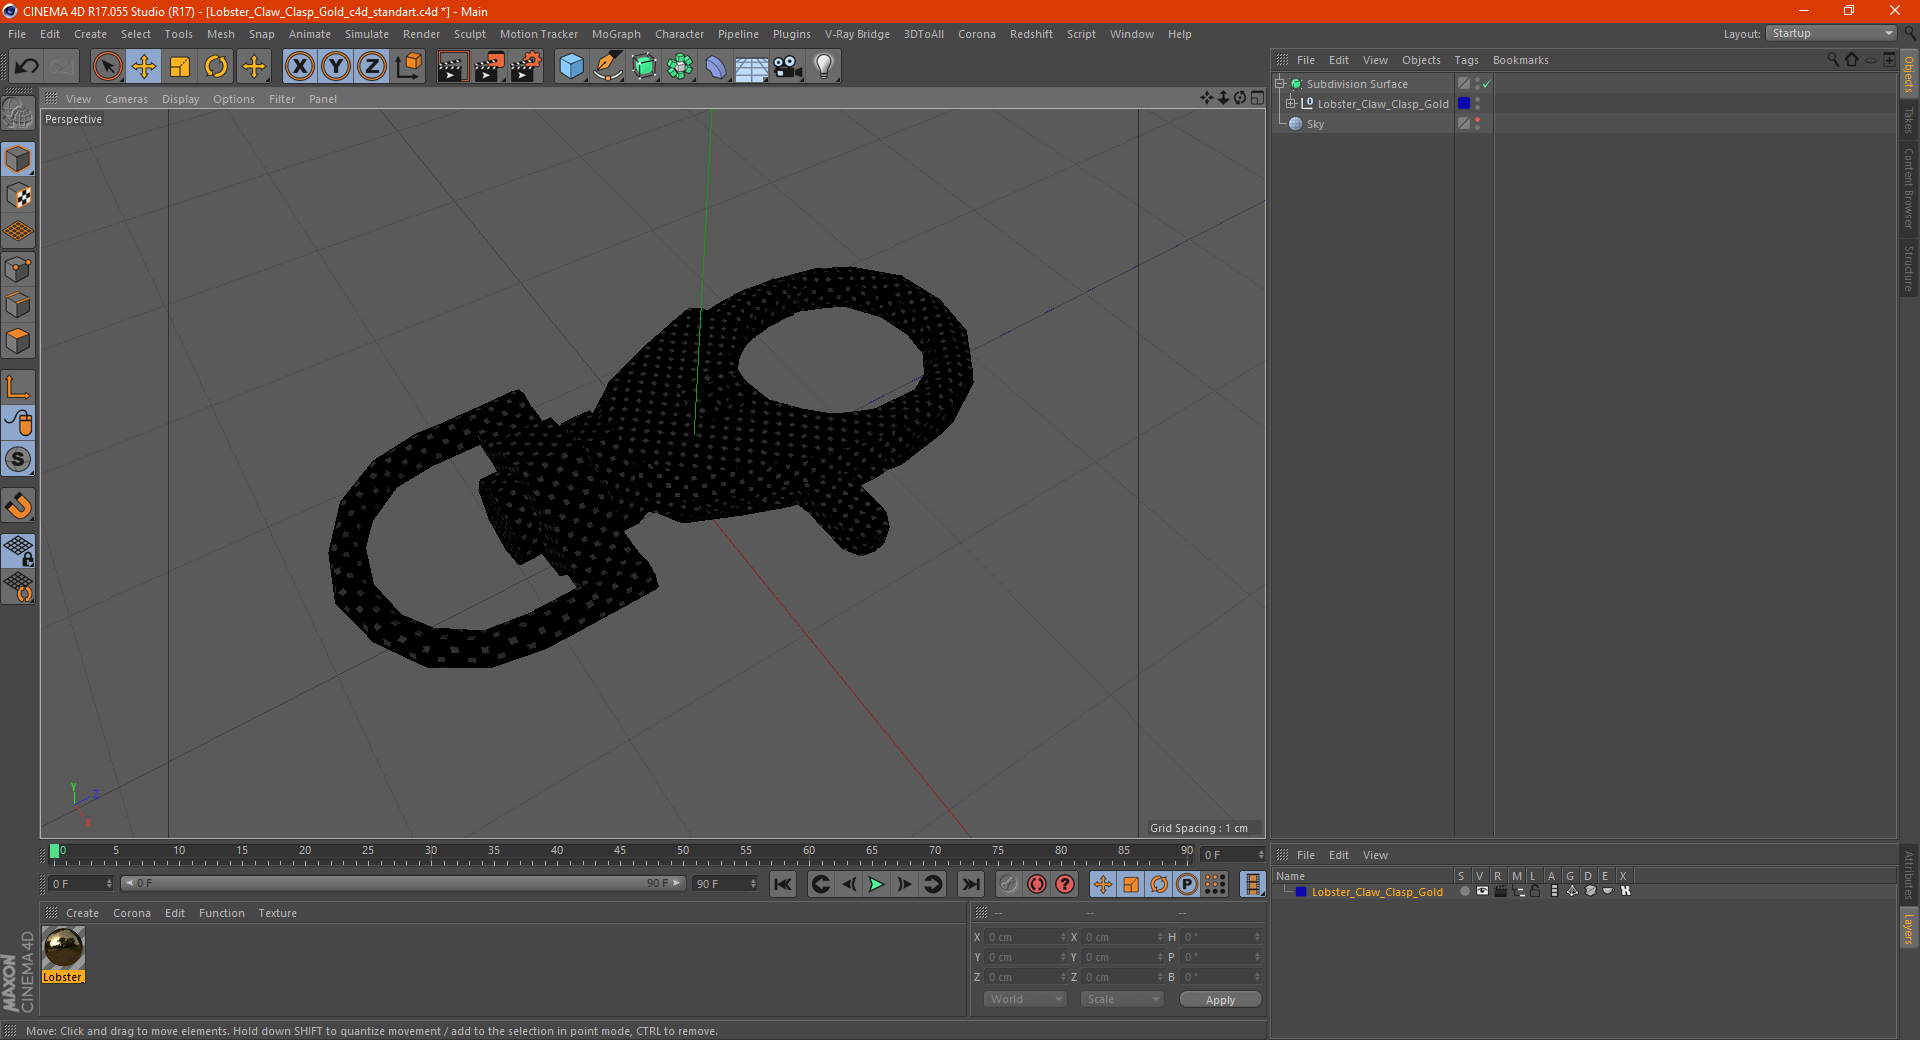Enable the Axis mode tool
Screen dimensions: 1920x1040
coord(18,387)
